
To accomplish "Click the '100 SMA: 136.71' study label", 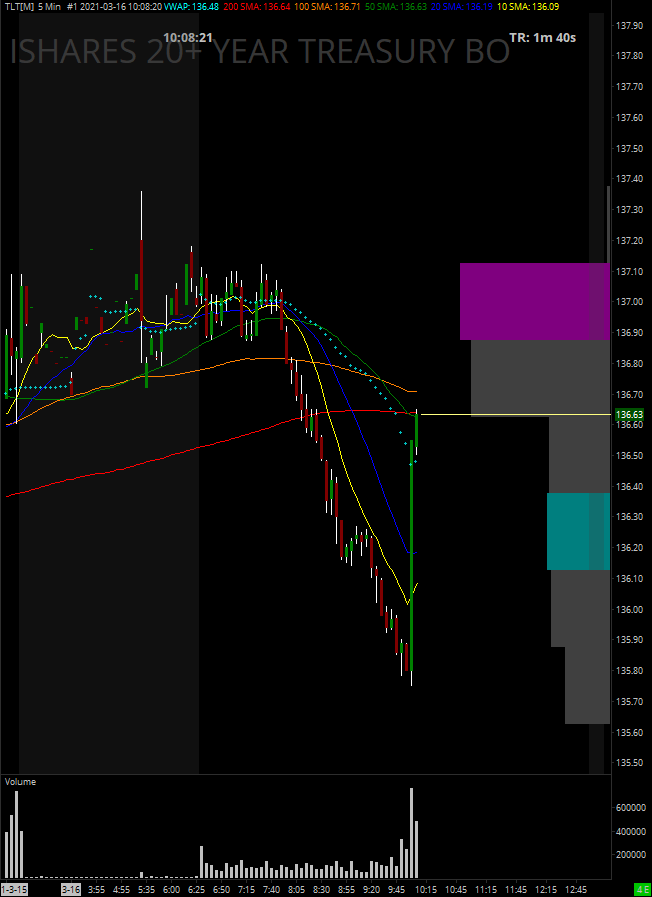I will pyautogui.click(x=326, y=6).
